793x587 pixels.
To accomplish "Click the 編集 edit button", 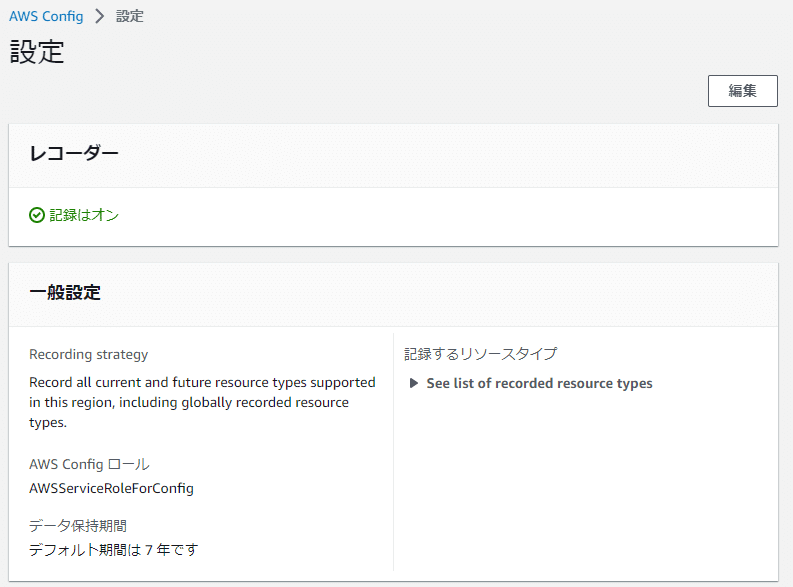I will (742, 91).
